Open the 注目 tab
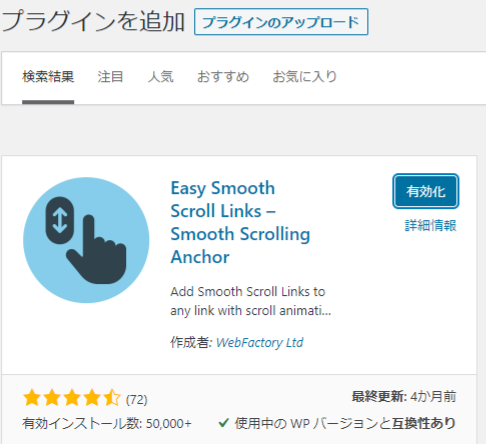This screenshot has height=444, width=486. click(110, 77)
